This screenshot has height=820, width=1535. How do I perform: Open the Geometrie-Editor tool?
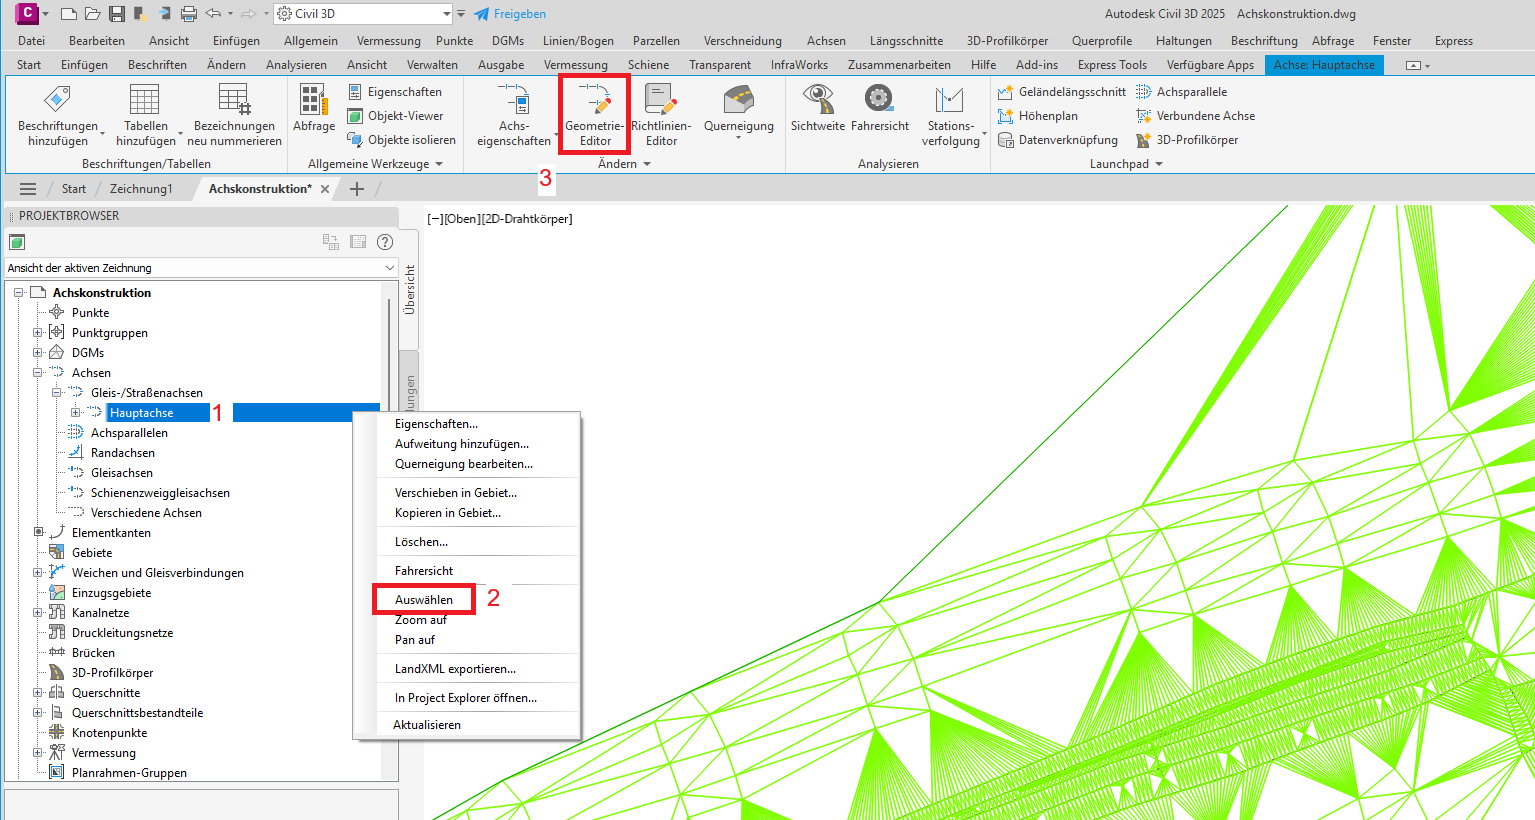click(x=594, y=114)
